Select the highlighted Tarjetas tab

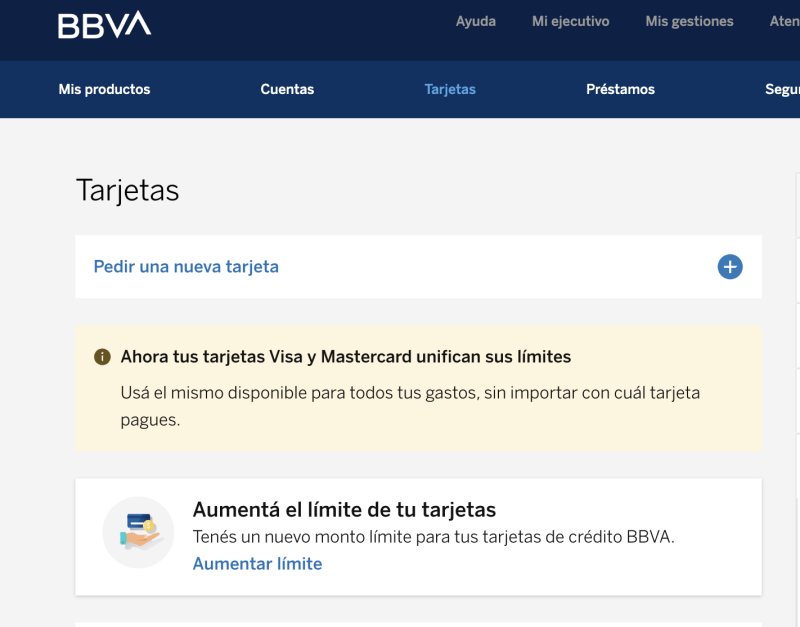[x=450, y=89]
